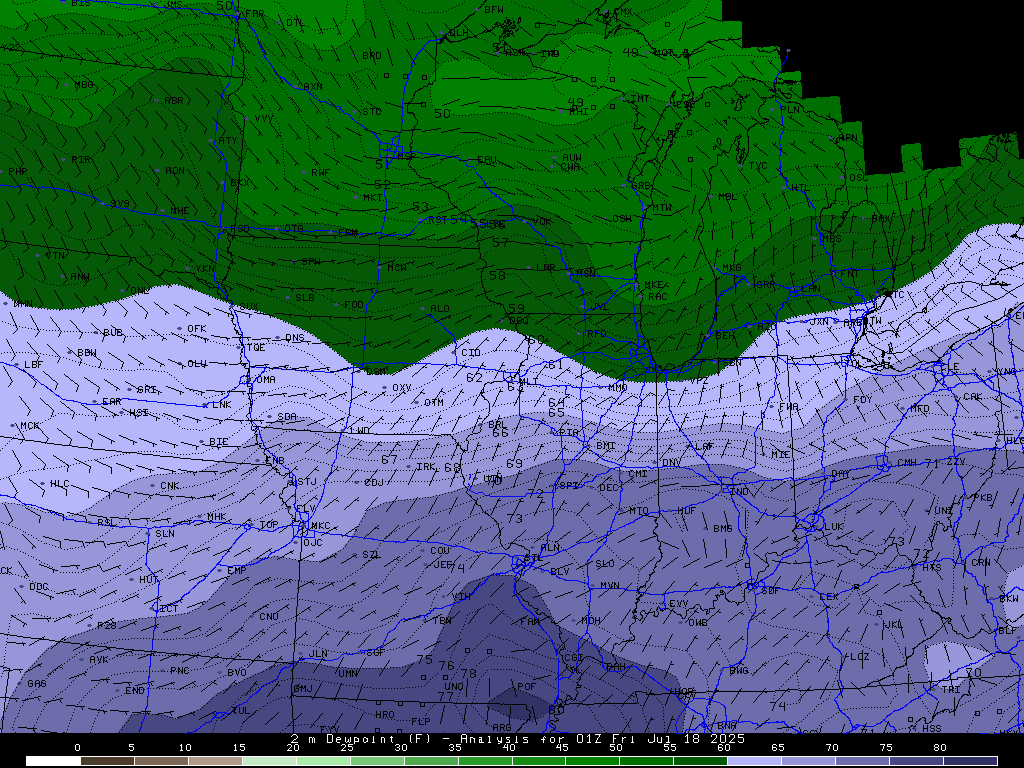Click the MSN station label

(586, 274)
